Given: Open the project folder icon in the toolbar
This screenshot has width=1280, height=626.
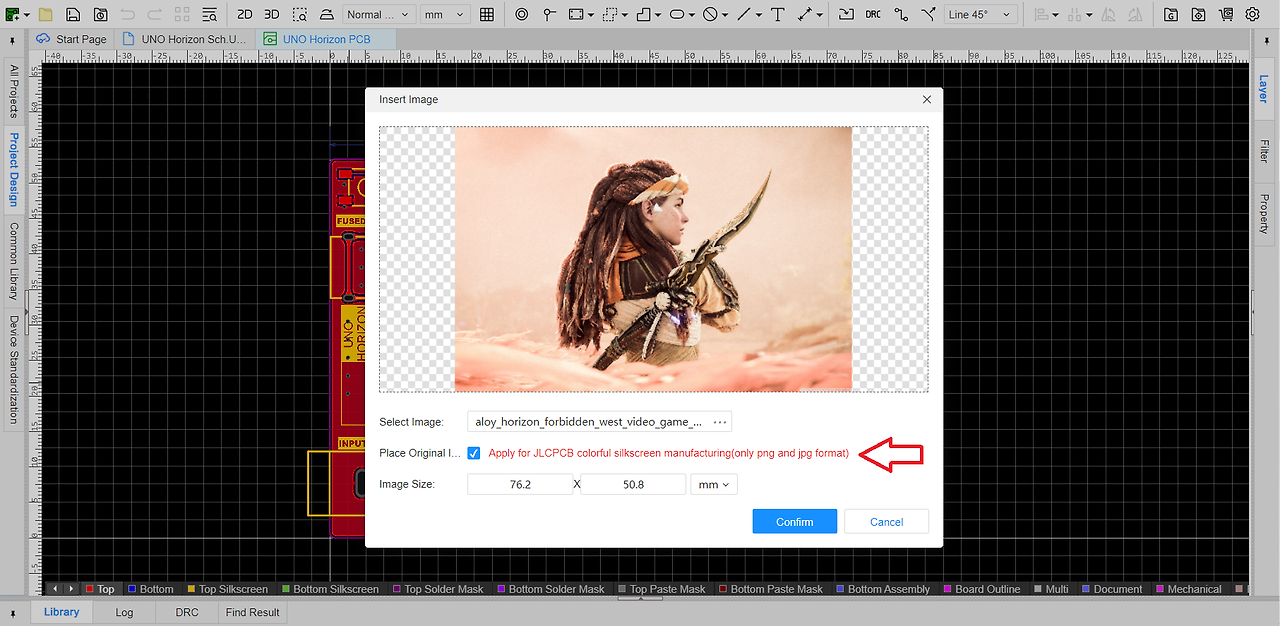Looking at the screenshot, I should coord(45,15).
